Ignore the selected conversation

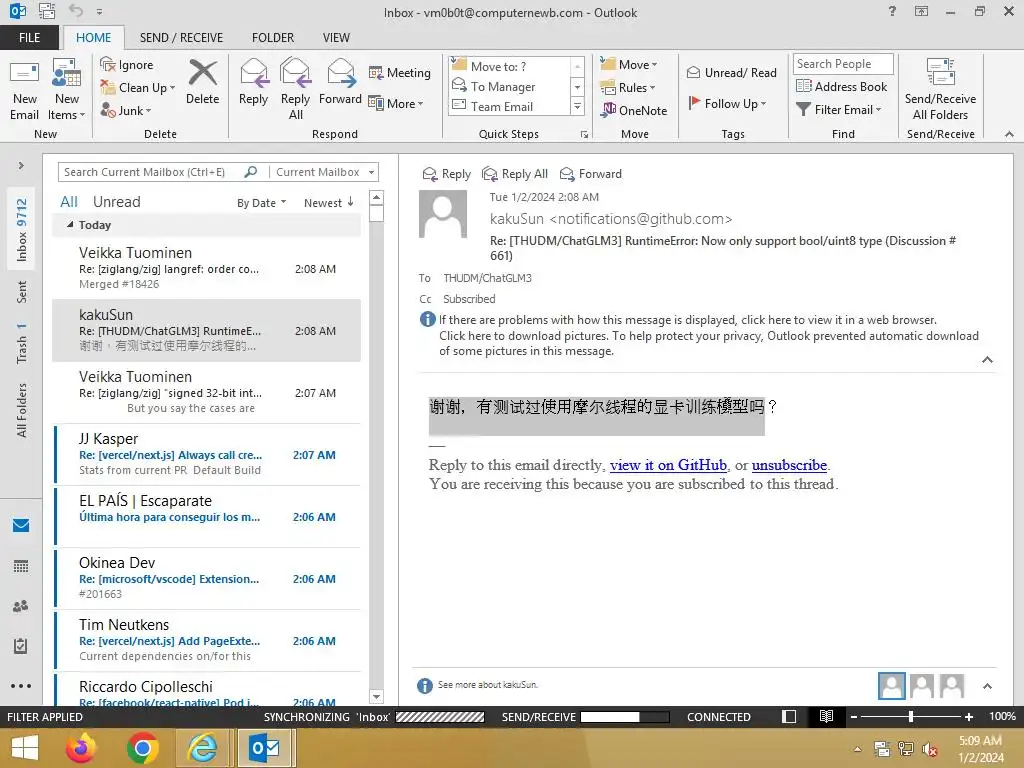(127, 65)
